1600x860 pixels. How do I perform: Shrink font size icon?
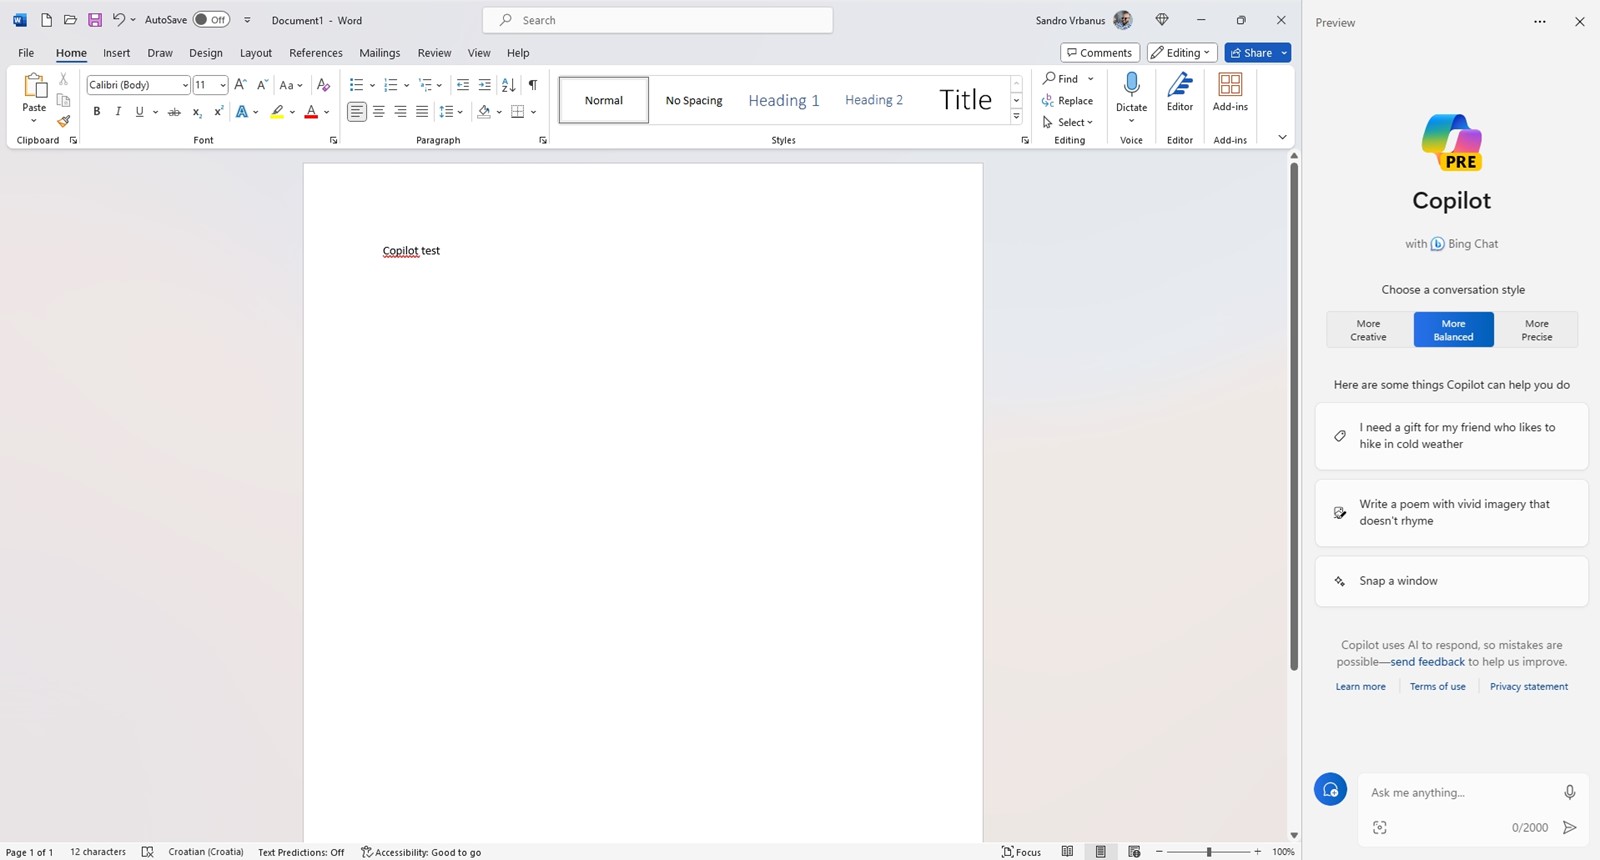click(x=262, y=85)
